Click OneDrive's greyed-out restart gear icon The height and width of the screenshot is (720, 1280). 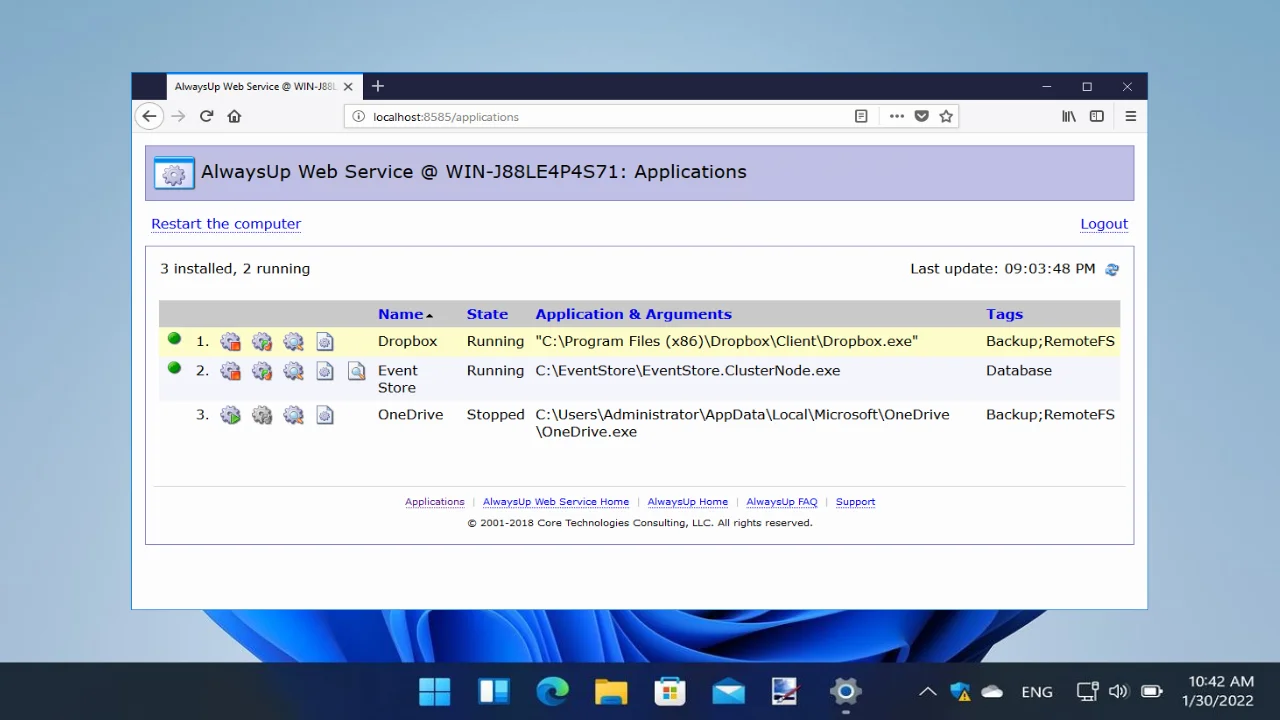(x=262, y=415)
